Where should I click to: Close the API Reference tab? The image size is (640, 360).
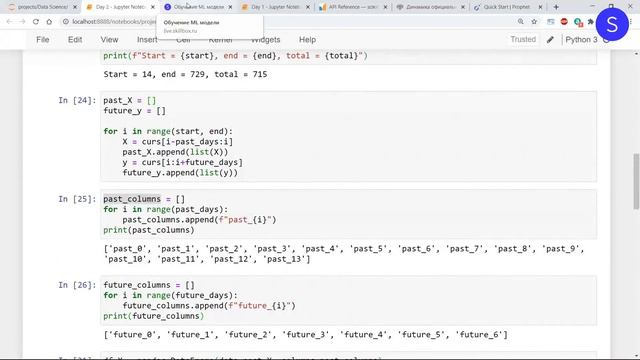[385, 7]
